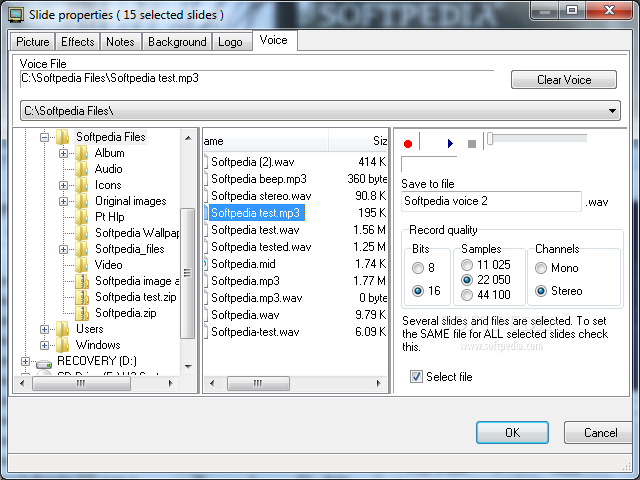Image resolution: width=640 pixels, height=480 pixels.
Task: Select the file Softpedia-test.wav
Action: point(255,332)
